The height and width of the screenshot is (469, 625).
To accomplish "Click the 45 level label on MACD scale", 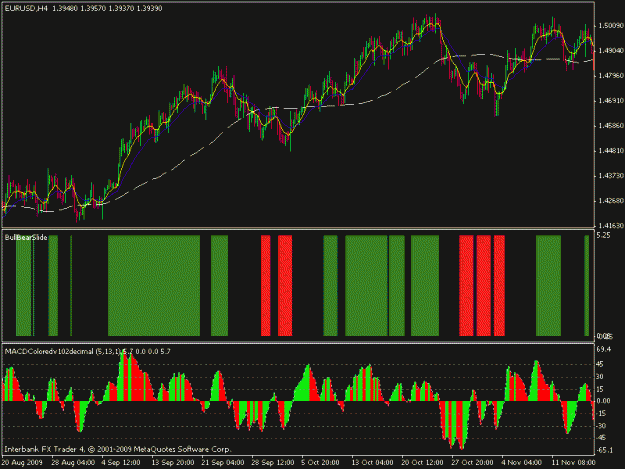I will coord(600,364).
